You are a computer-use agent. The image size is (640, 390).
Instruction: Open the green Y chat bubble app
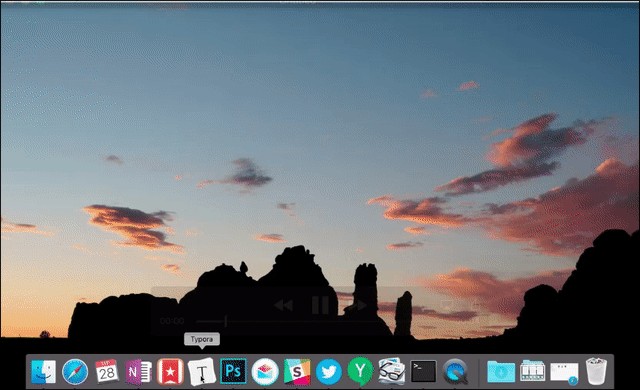pos(360,371)
